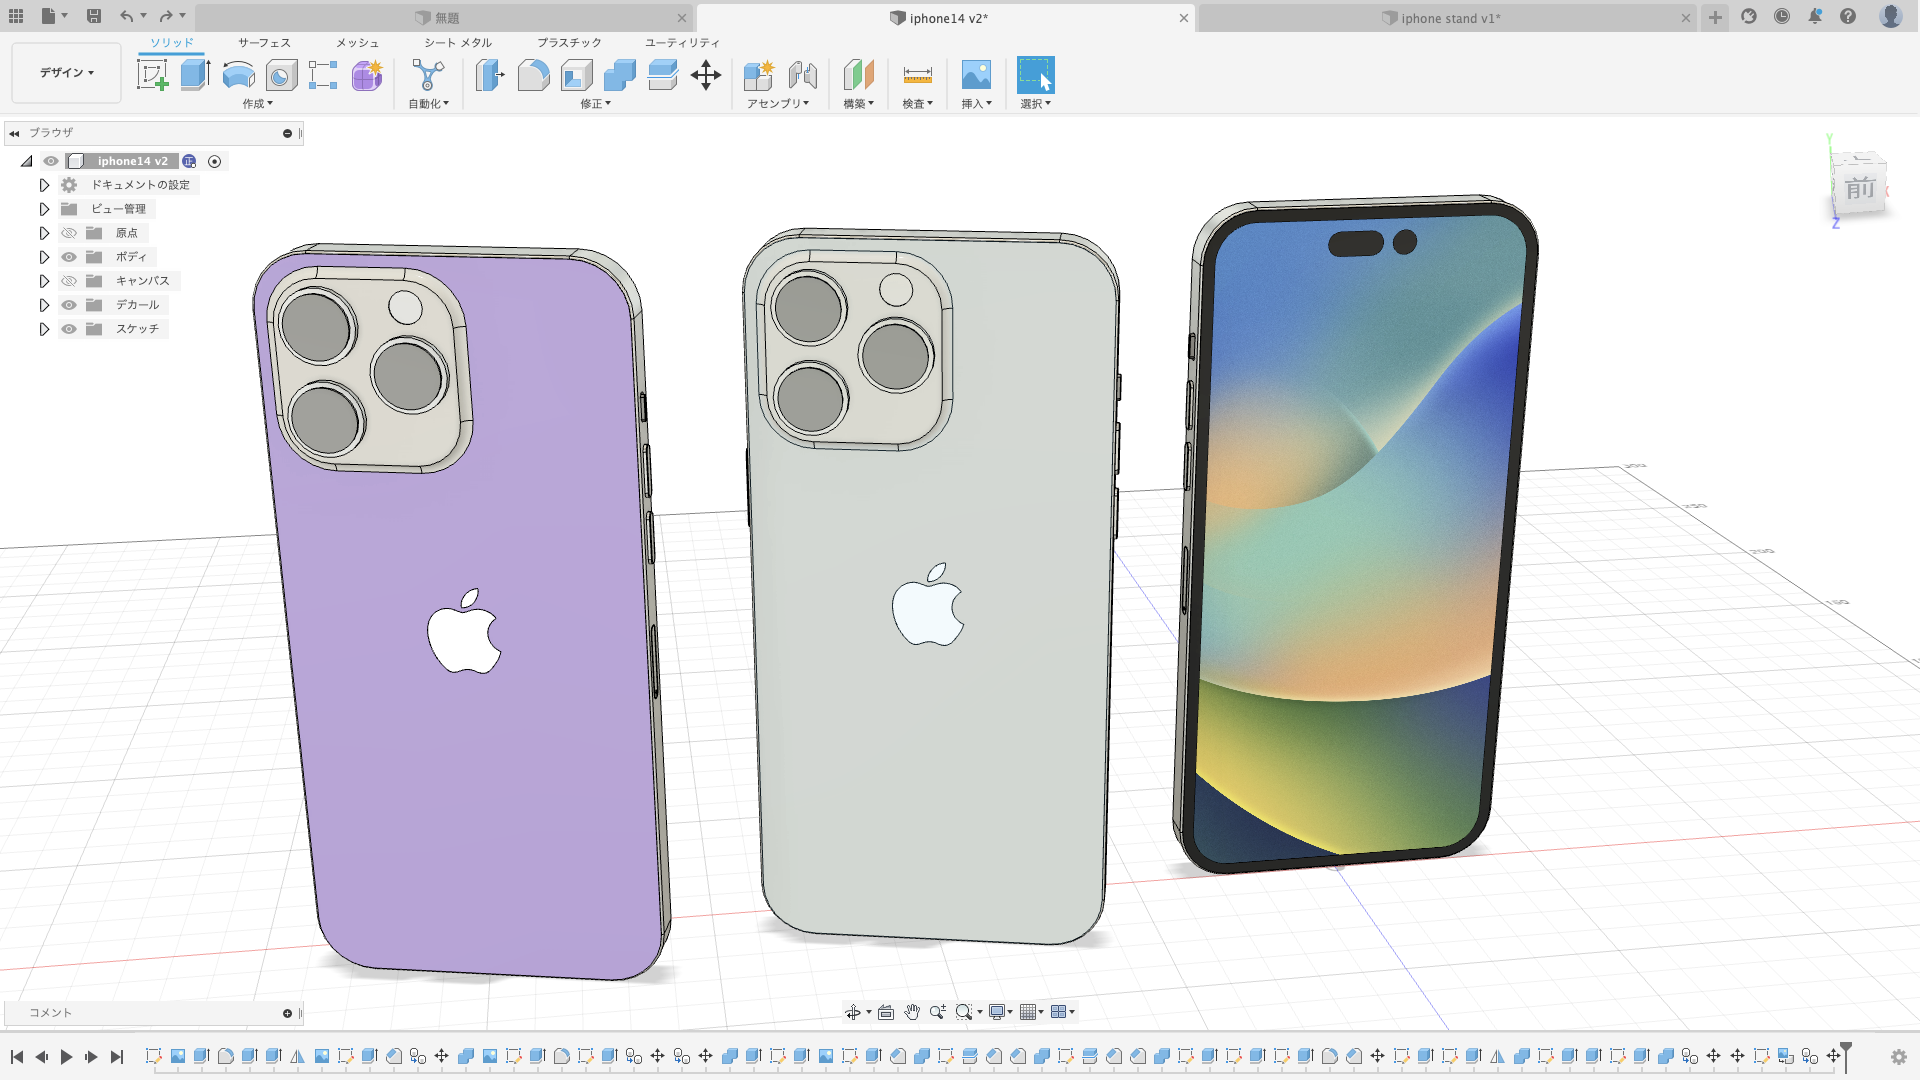Switch to the iphone stand v1 document tab
This screenshot has height=1080, width=1920.
point(1449,18)
